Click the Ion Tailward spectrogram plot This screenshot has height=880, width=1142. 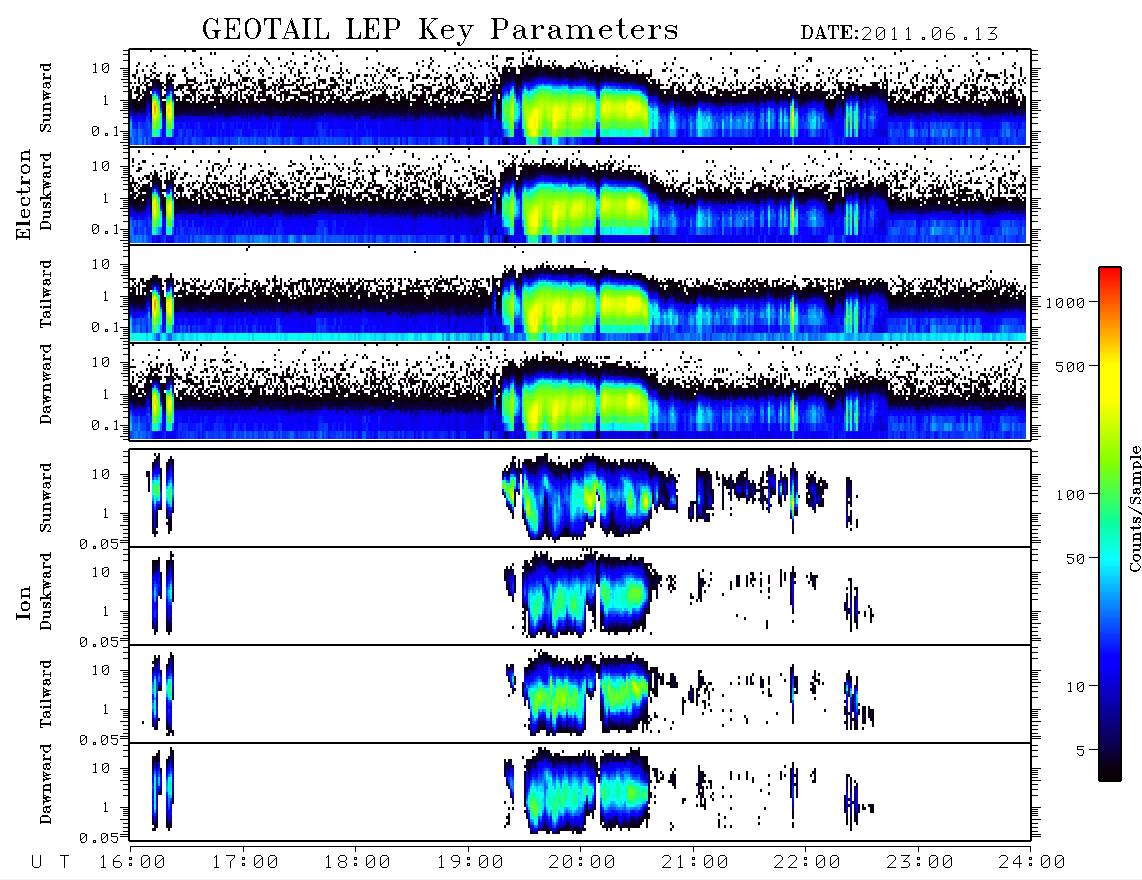[580, 694]
